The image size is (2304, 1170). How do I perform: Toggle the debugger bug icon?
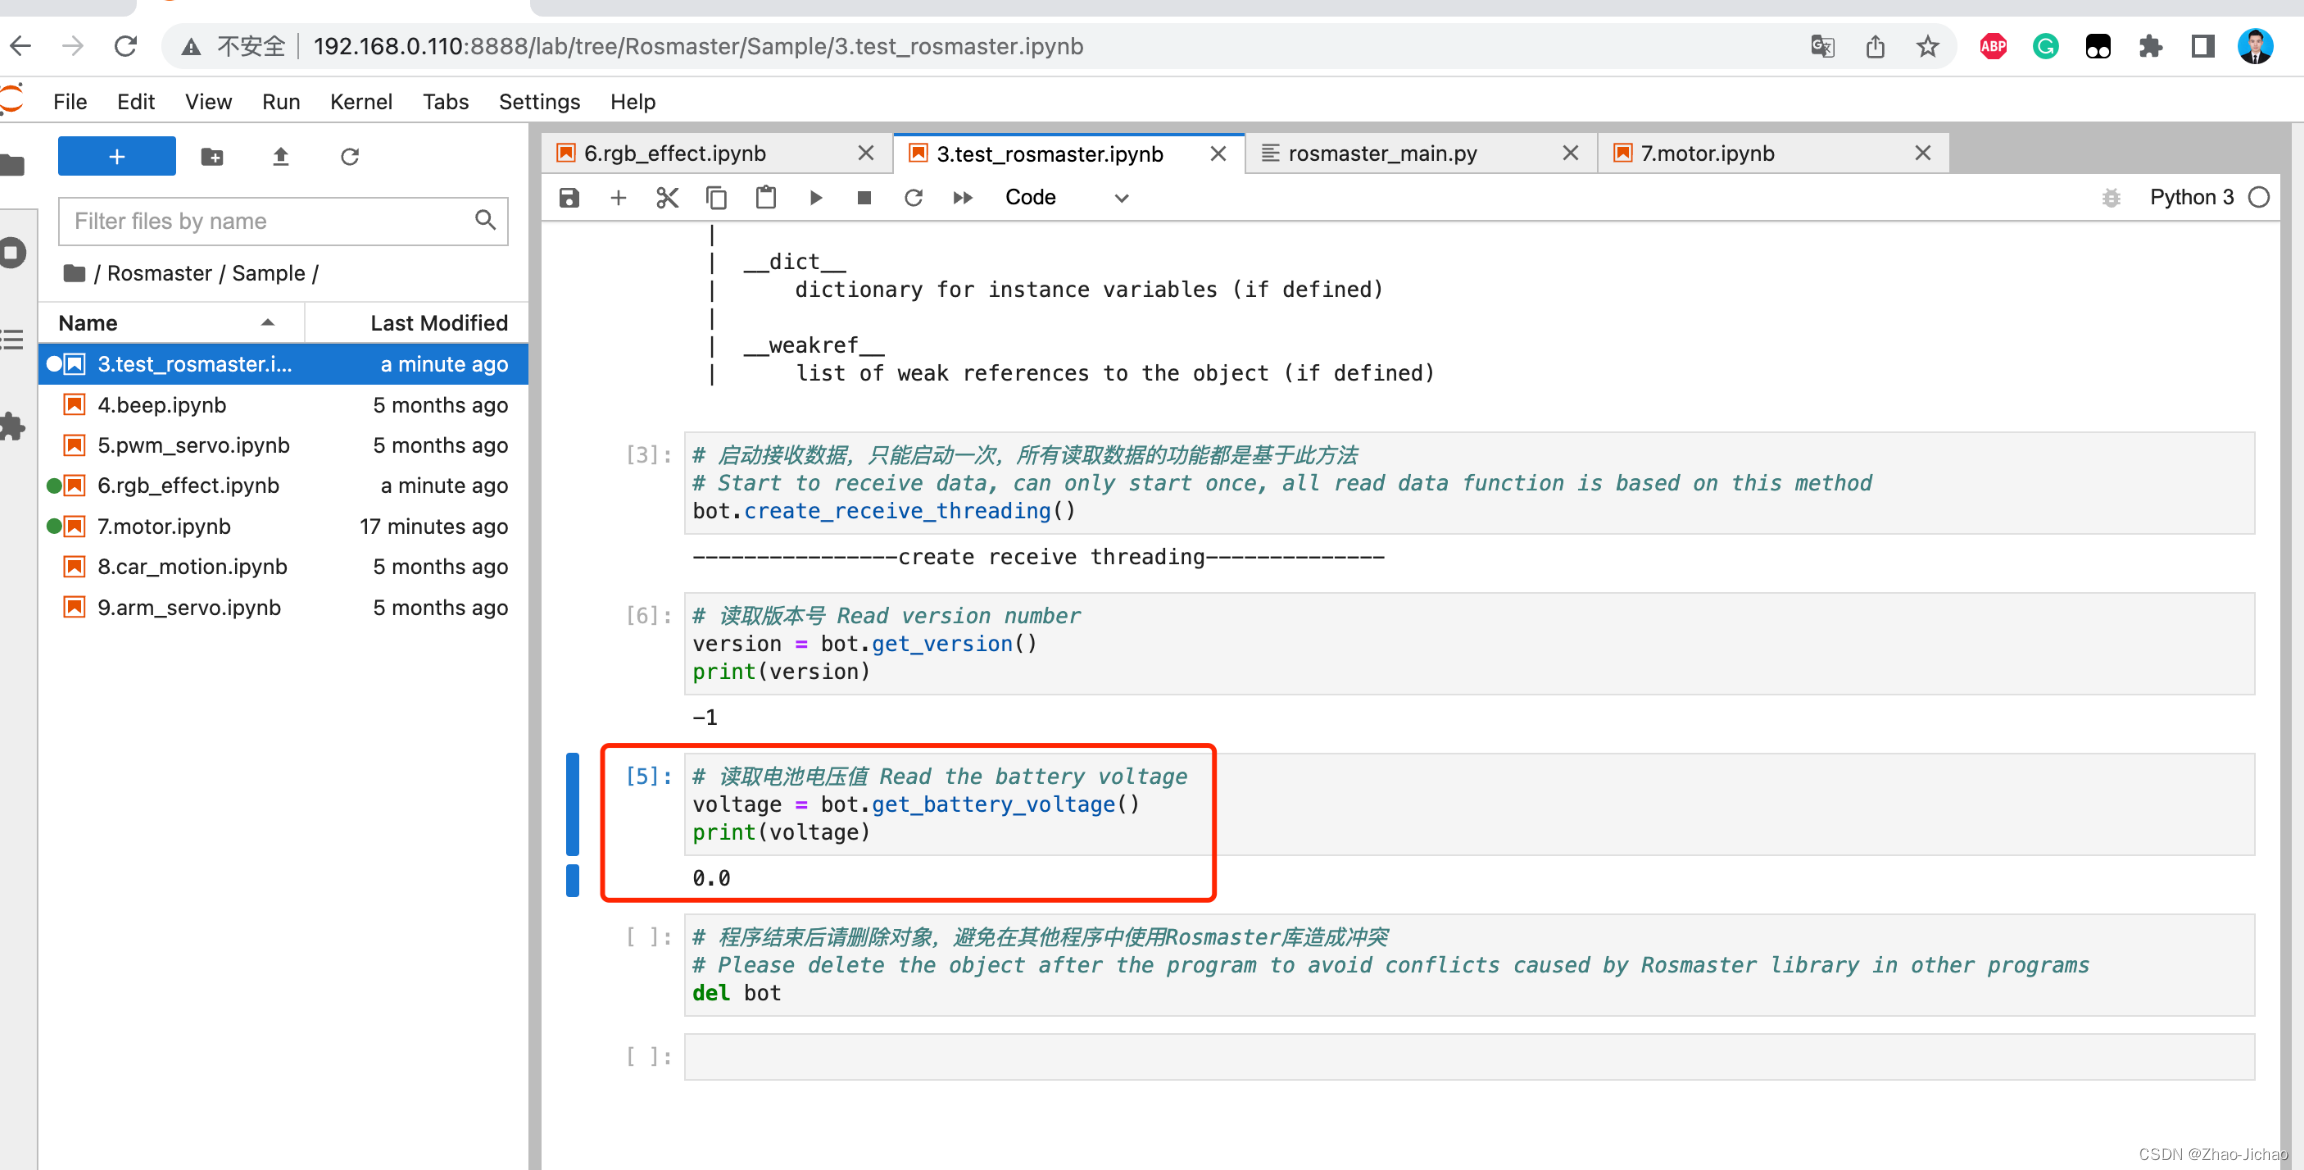pos(2111,198)
